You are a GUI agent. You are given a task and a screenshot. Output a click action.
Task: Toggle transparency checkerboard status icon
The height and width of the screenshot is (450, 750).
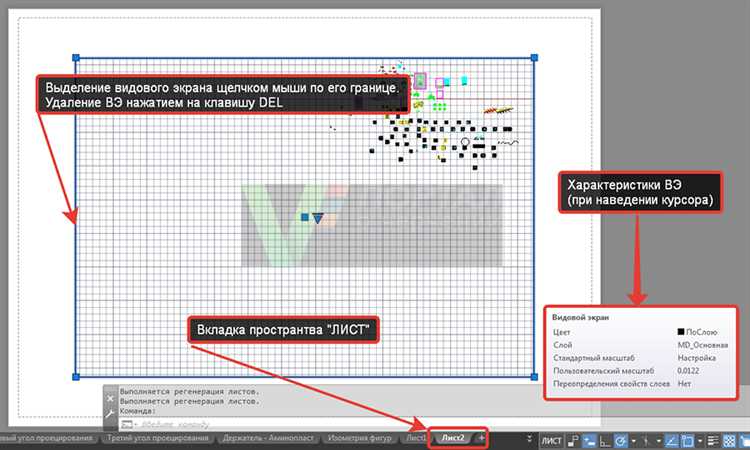click(729, 440)
